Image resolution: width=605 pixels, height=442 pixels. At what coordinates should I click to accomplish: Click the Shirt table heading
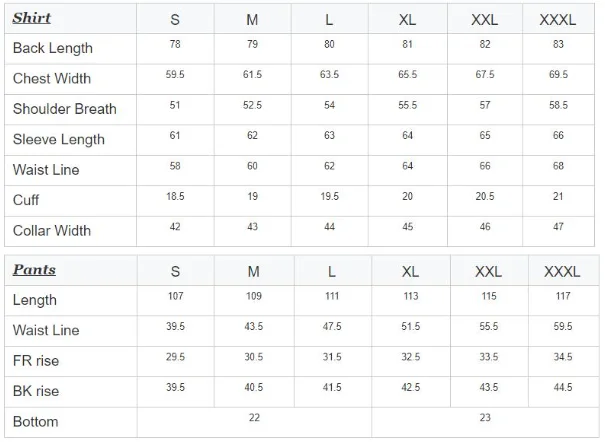(x=32, y=18)
